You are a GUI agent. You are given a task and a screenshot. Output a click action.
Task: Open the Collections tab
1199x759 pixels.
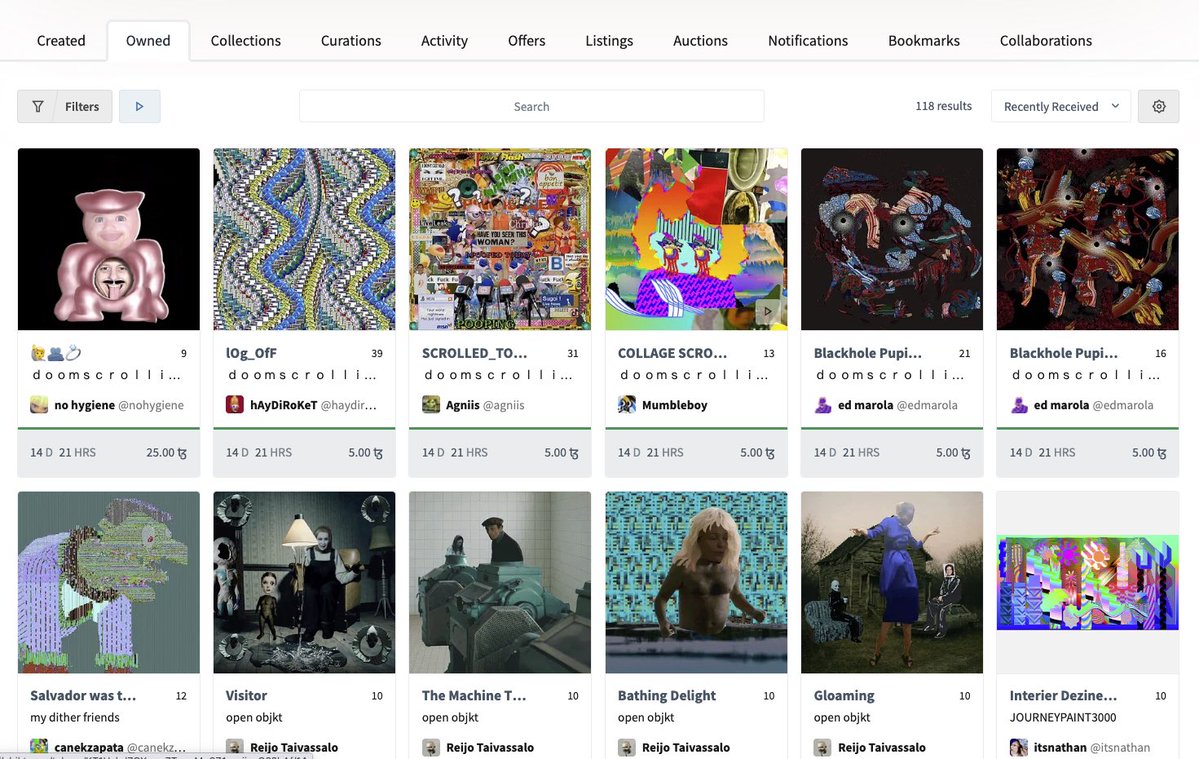(x=245, y=41)
